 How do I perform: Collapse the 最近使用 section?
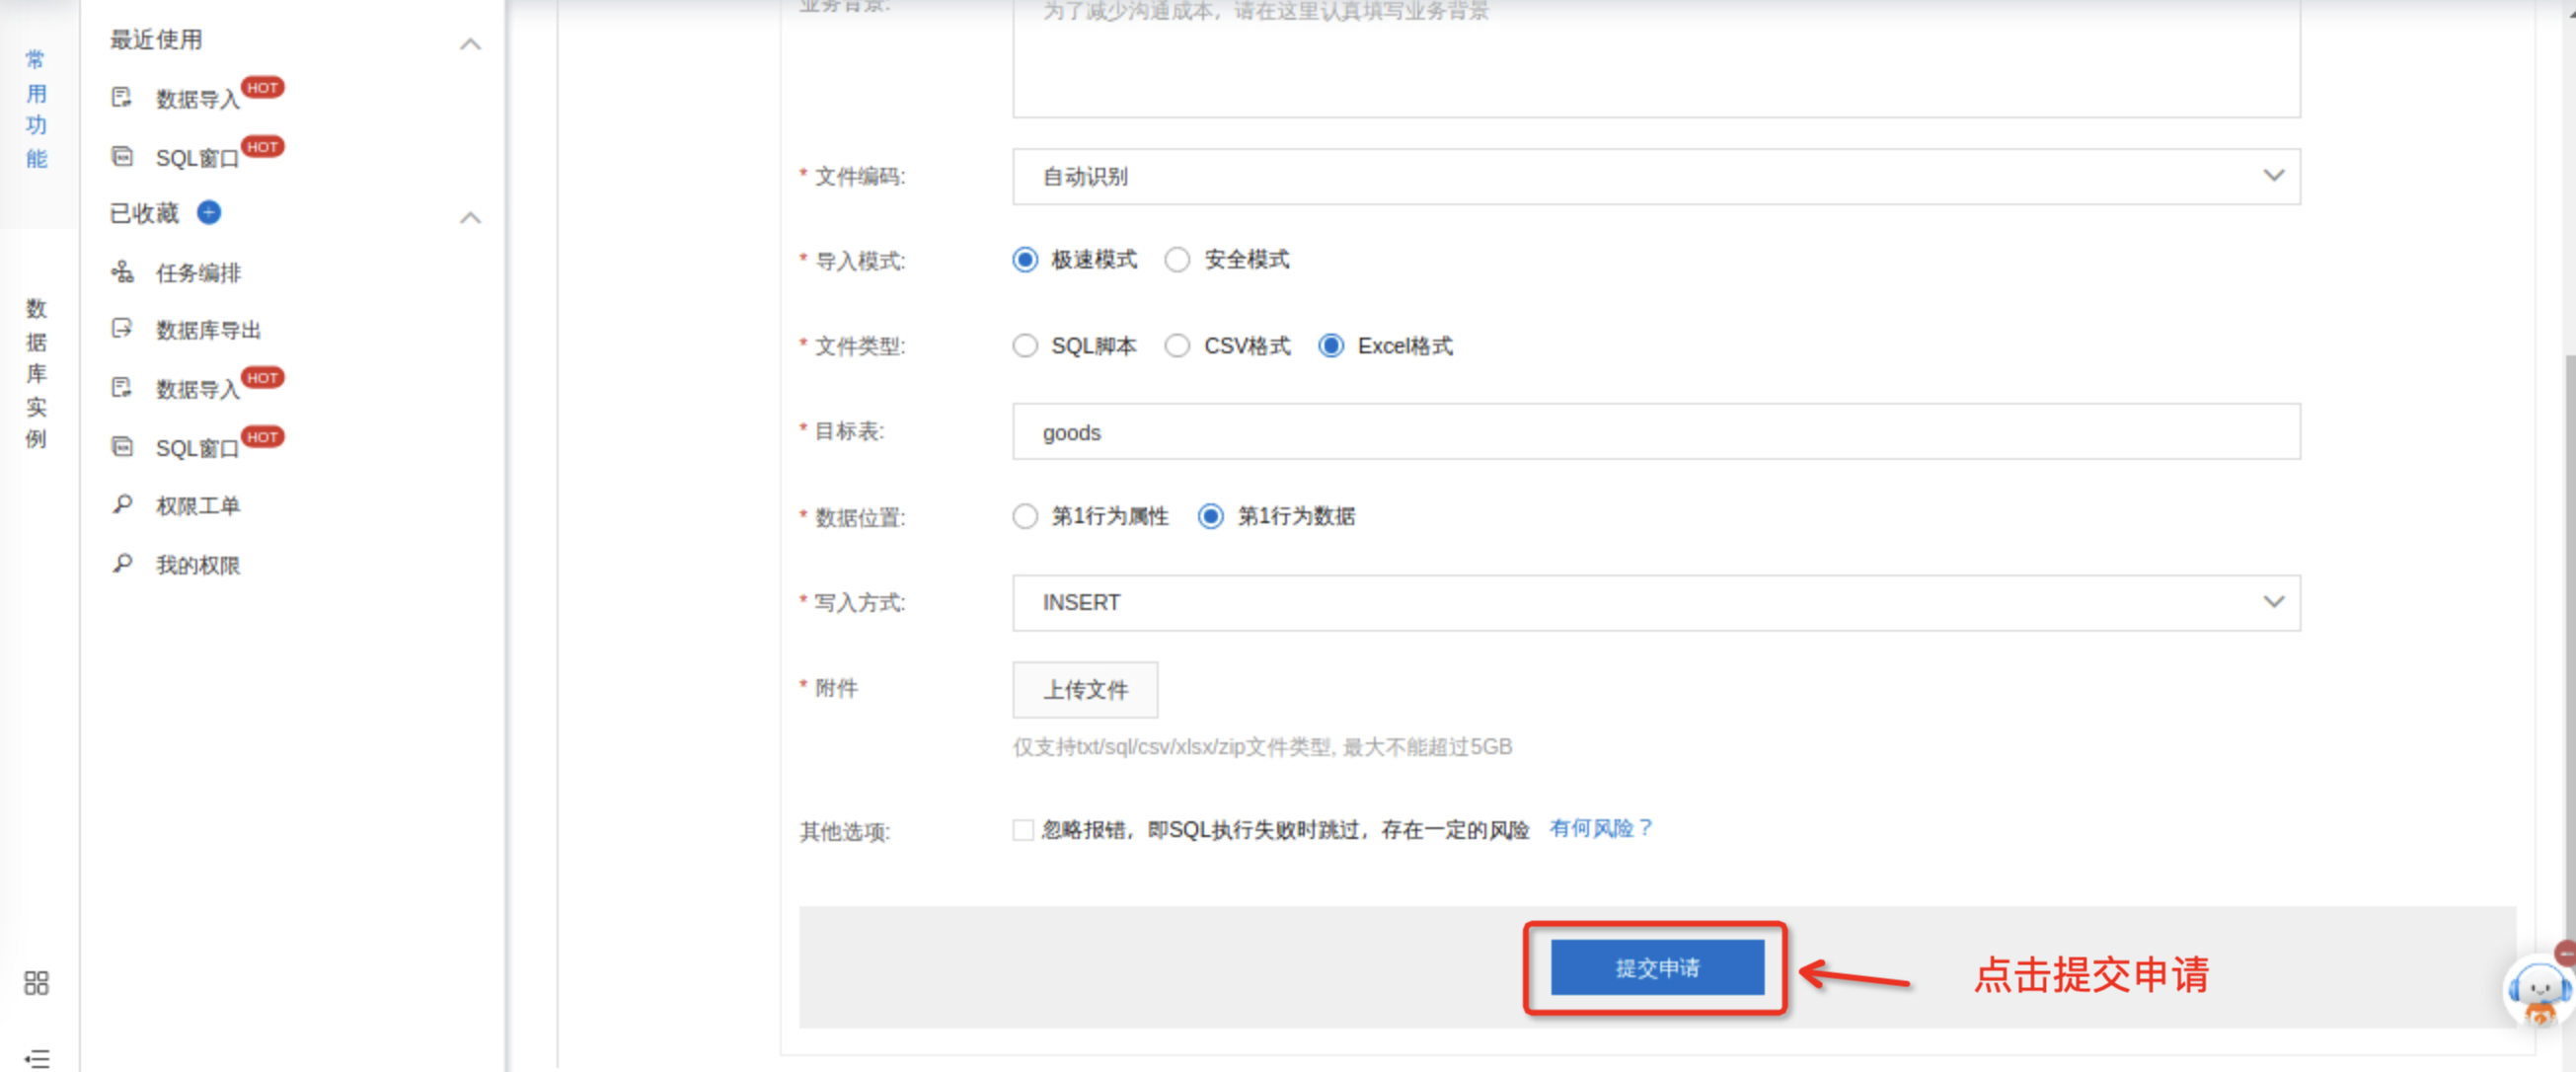(x=470, y=44)
